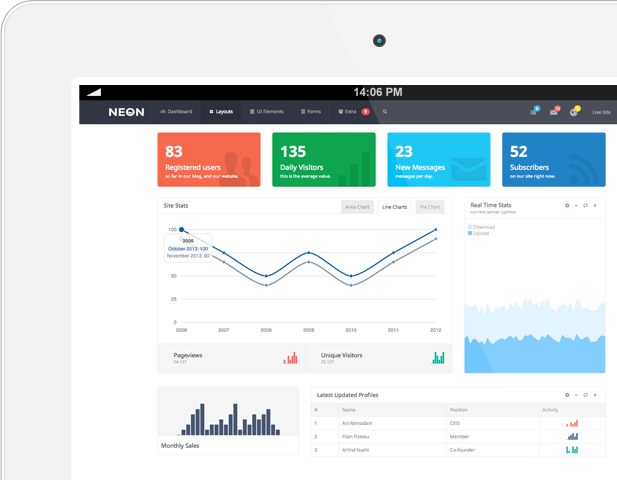The width and height of the screenshot is (617, 480).
Task: Open the Extra menu item
Action: pyautogui.click(x=347, y=112)
